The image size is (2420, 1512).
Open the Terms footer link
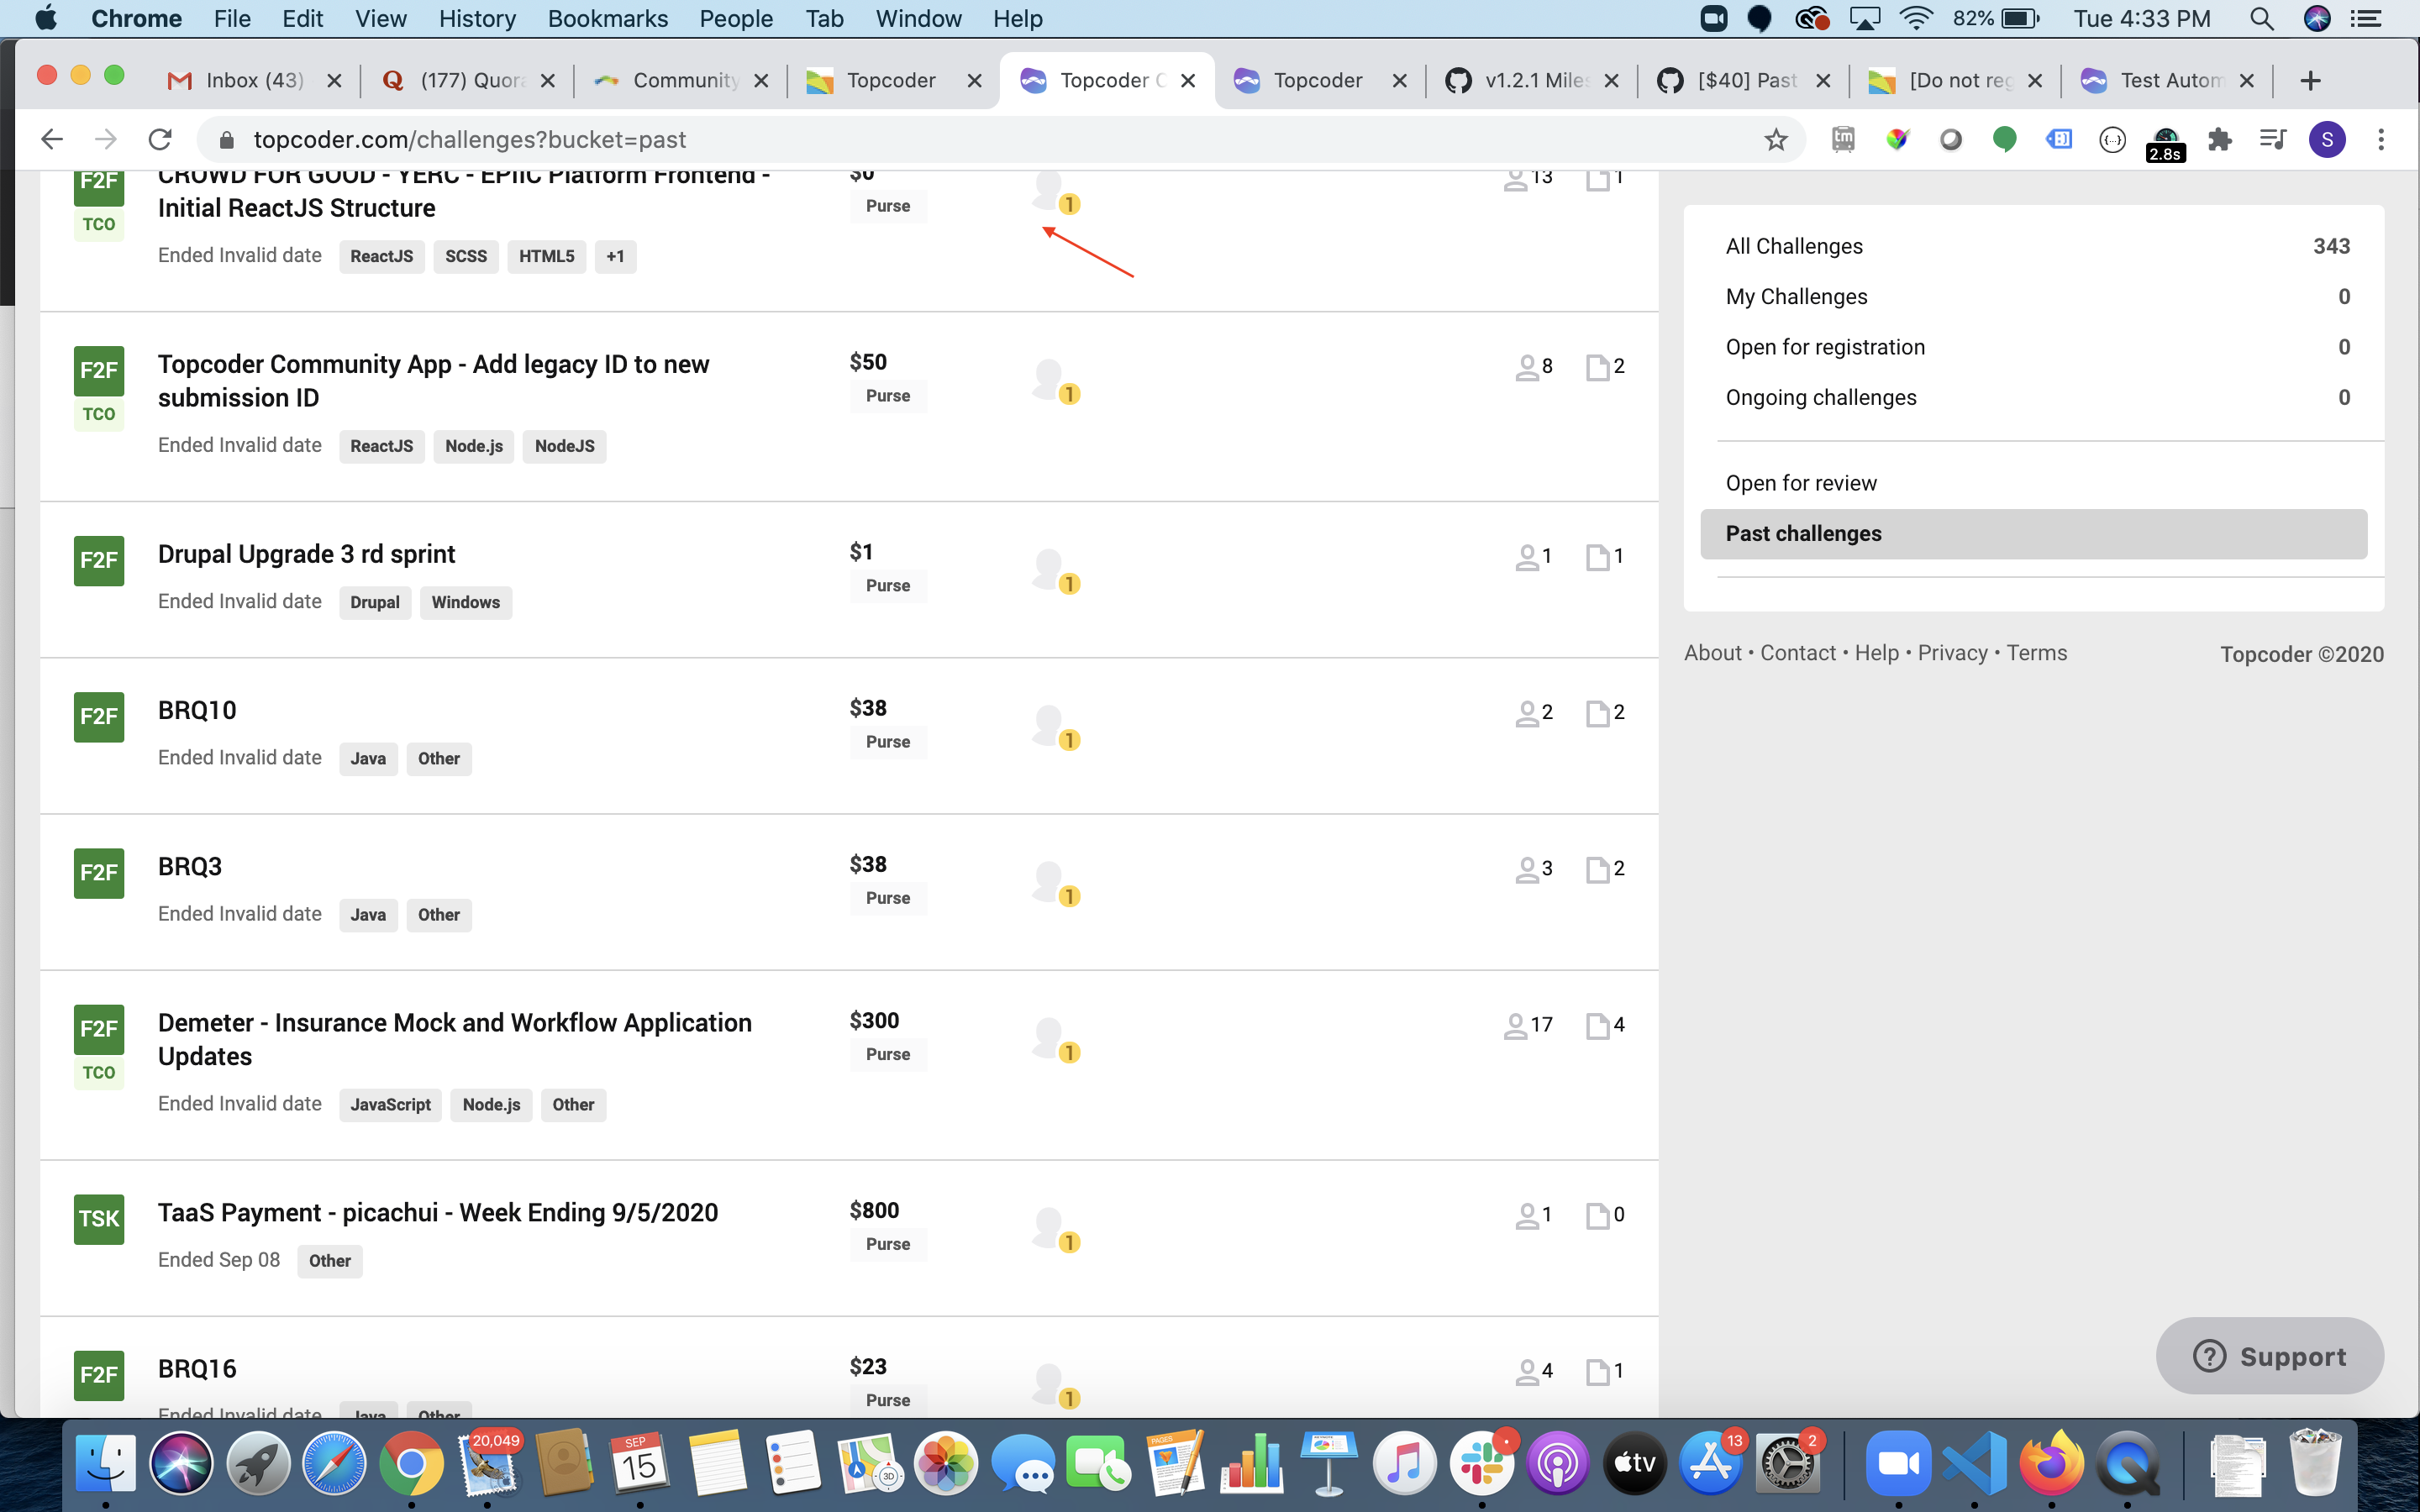coord(2036,653)
